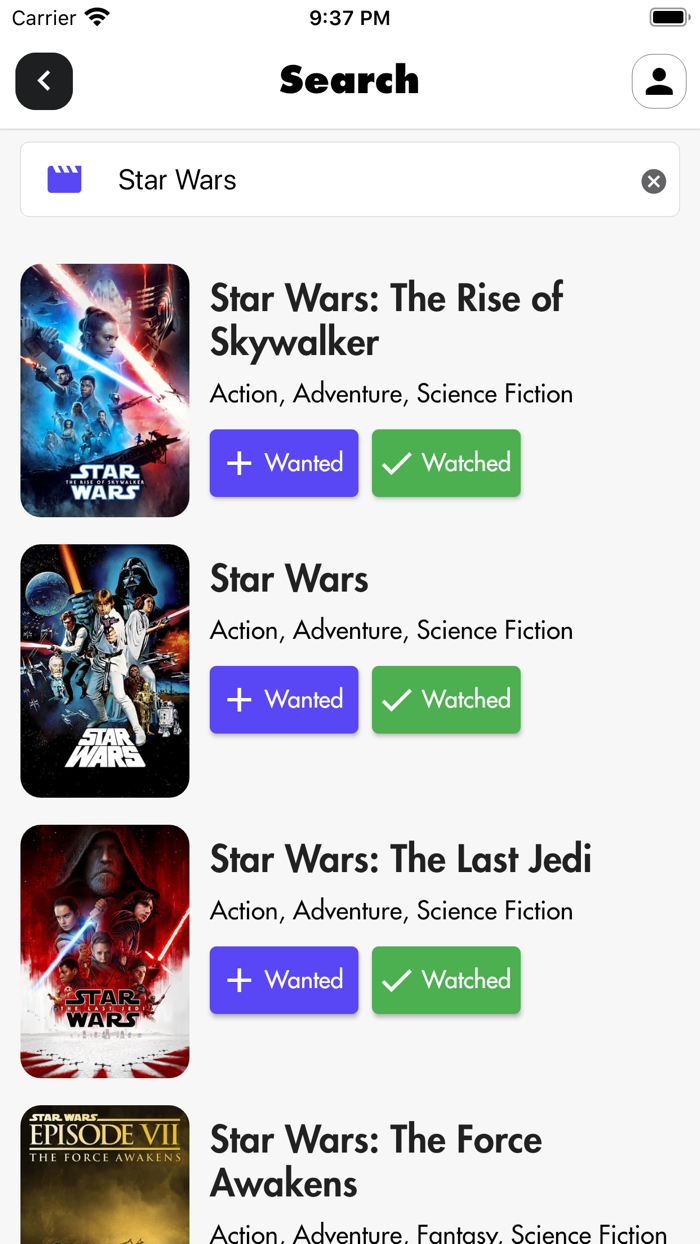
Task: Click the battery indicator in the status bar
Action: [668, 16]
